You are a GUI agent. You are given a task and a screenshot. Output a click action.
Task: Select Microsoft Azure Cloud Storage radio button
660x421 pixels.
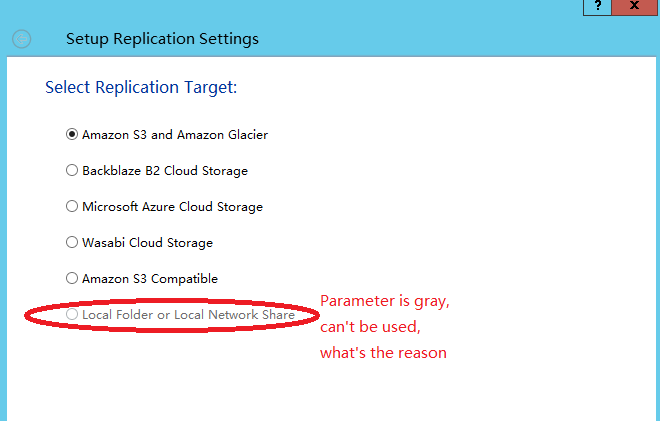click(x=72, y=206)
